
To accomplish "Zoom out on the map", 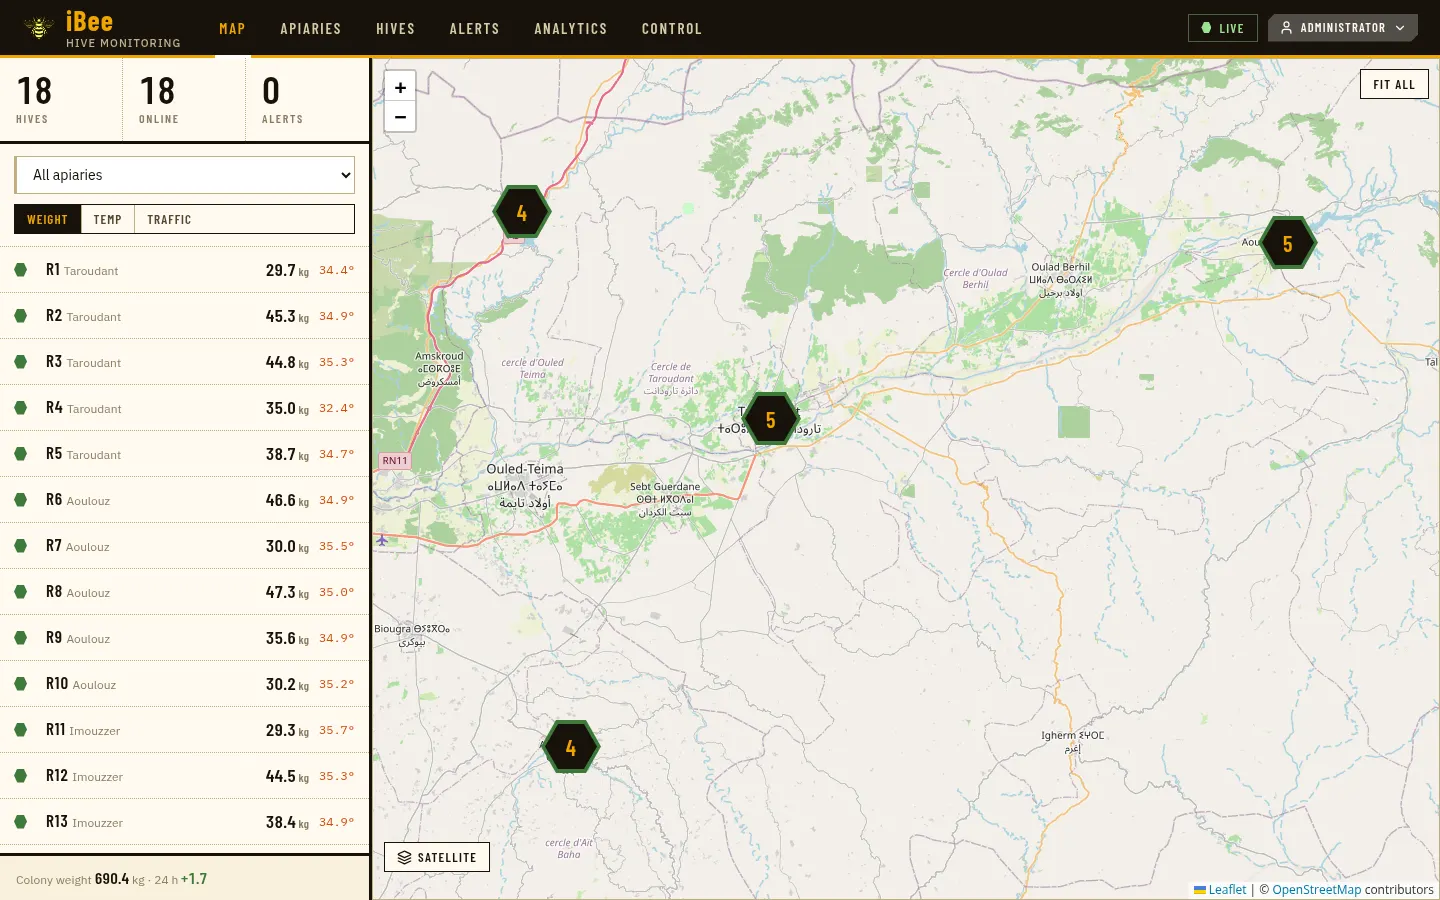I will tap(400, 117).
